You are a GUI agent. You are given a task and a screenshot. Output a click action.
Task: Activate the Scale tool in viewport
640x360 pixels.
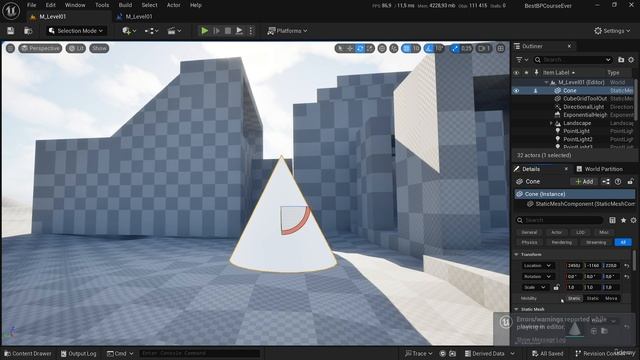[369, 48]
